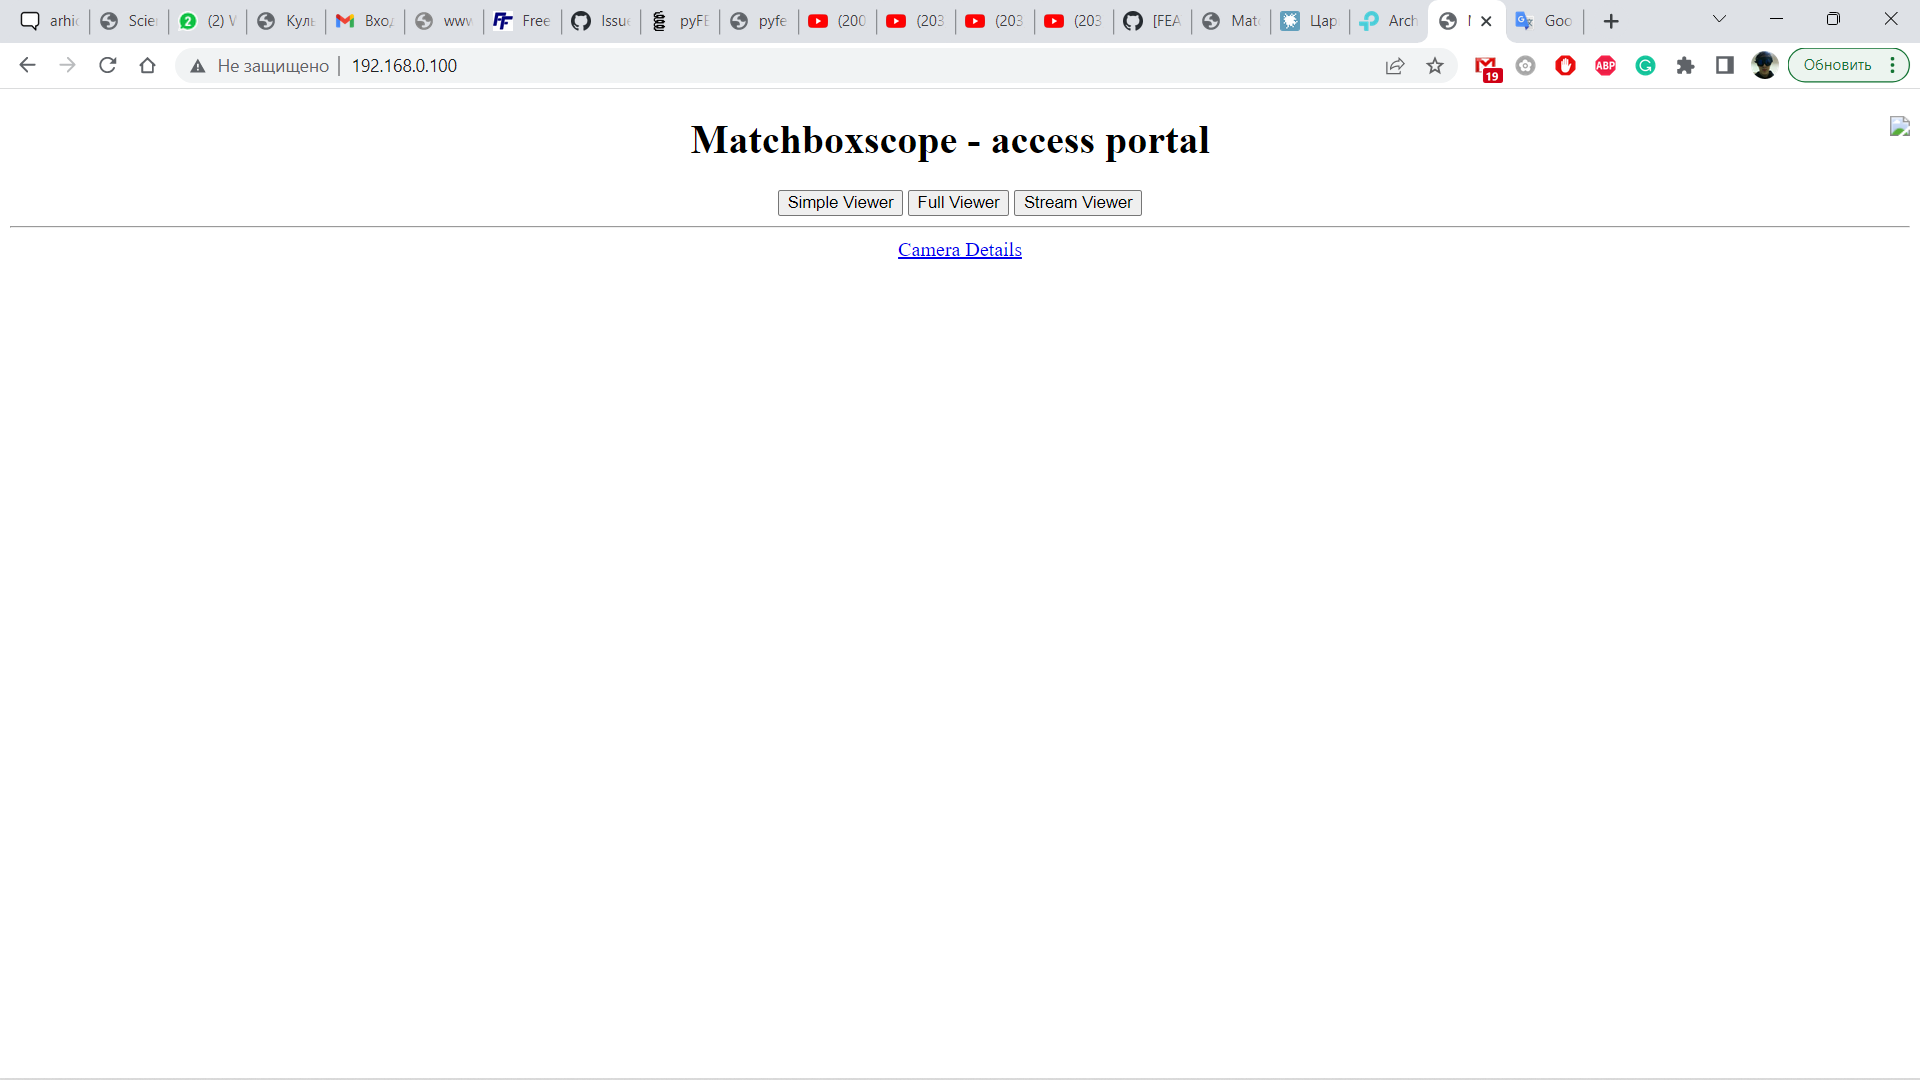
Task: Click the AdBlock Plus extension icon
Action: 1605,66
